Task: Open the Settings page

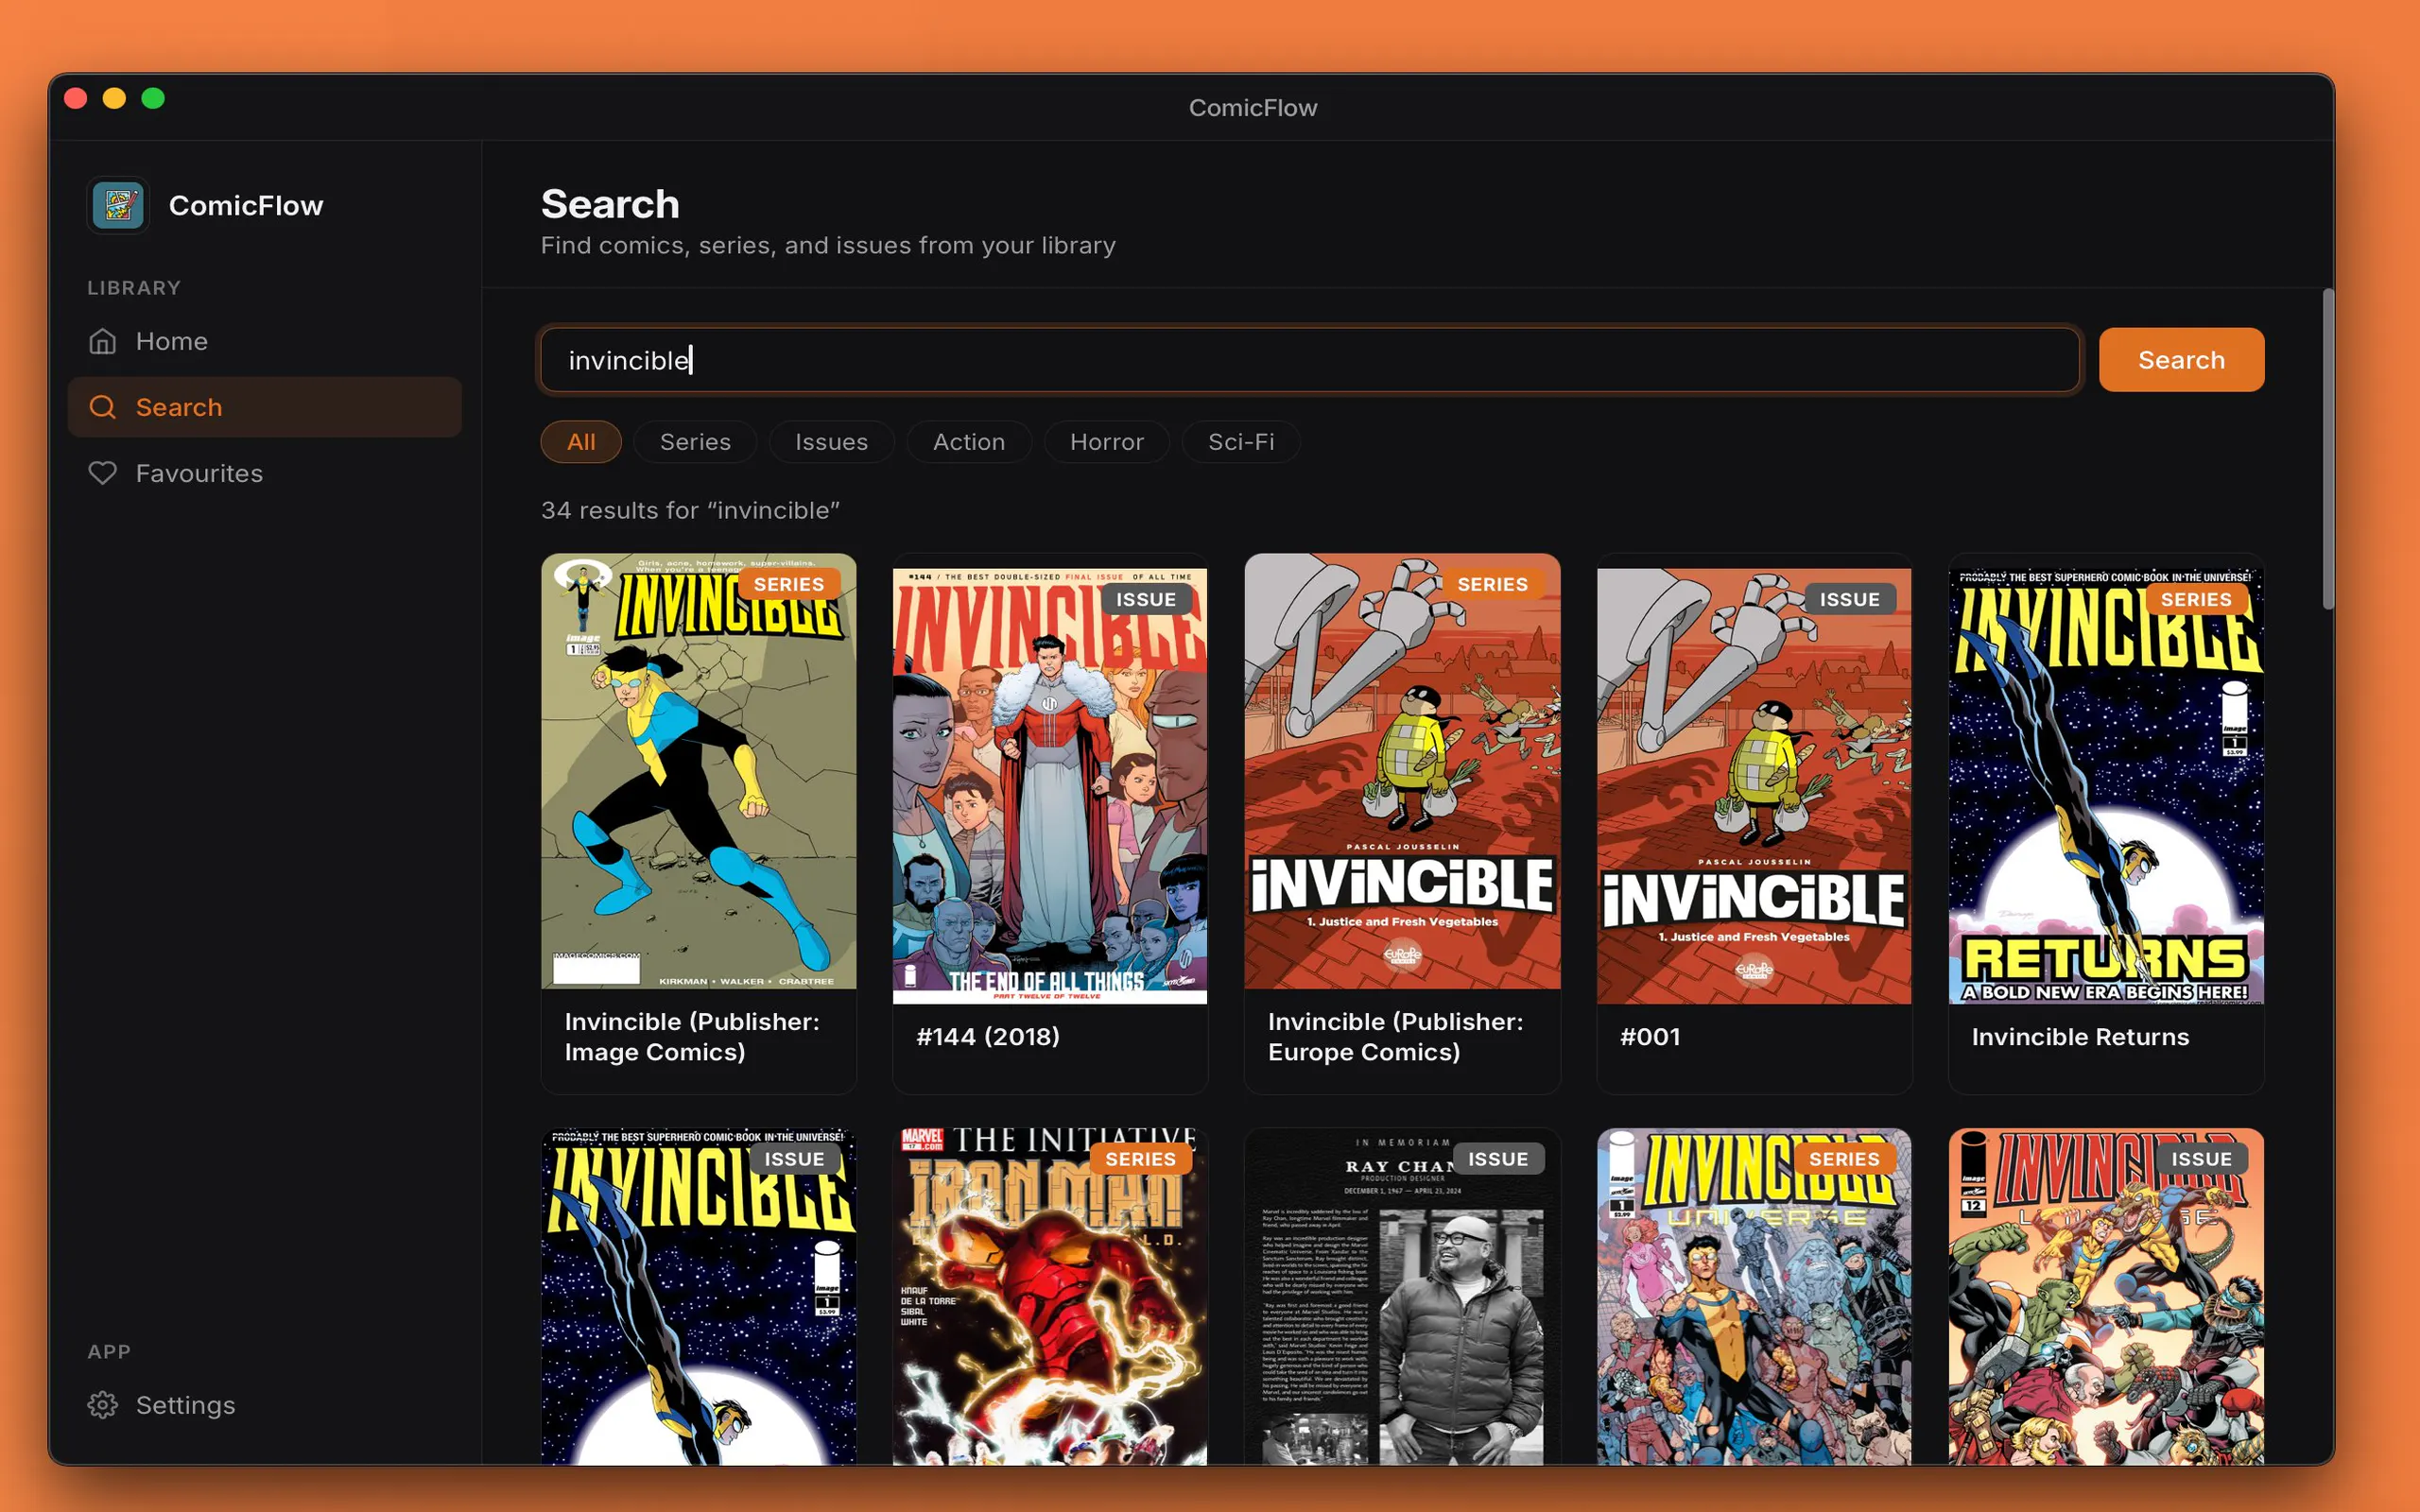Action: (264, 1405)
